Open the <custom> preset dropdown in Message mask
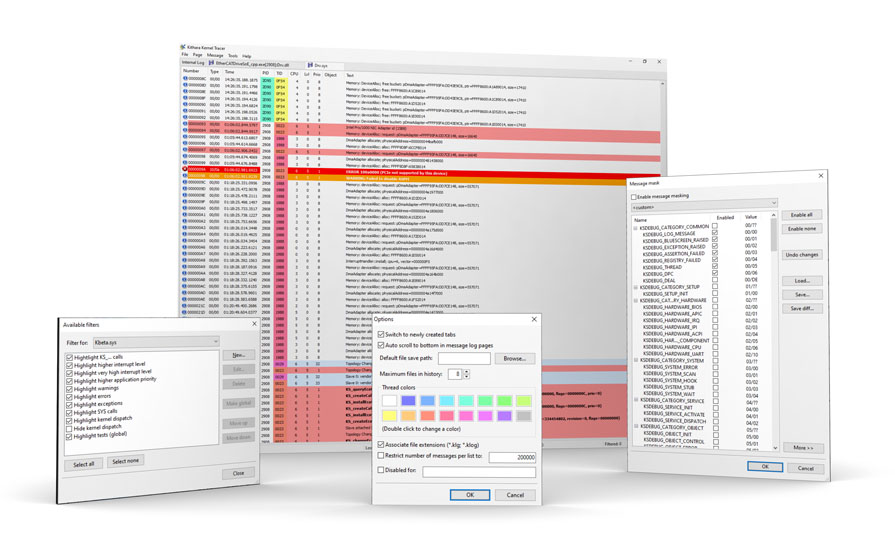The height and width of the screenshot is (538, 895). [704, 205]
